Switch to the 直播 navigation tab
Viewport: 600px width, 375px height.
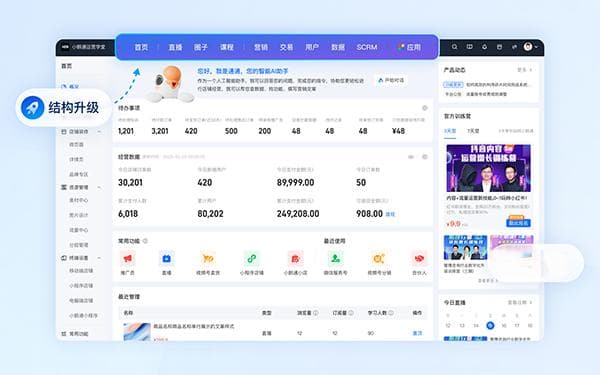coord(175,47)
